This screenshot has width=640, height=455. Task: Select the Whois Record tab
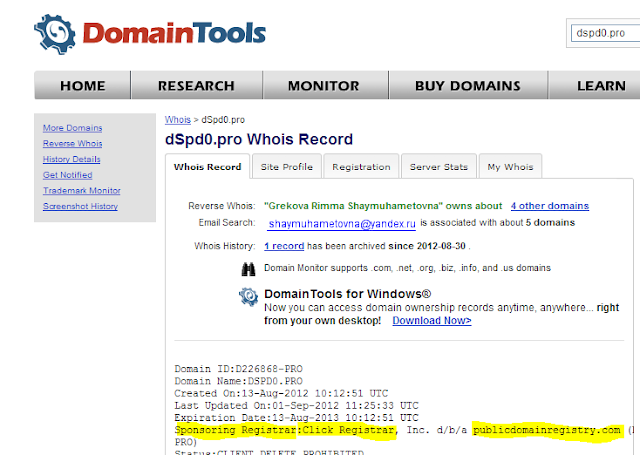click(x=207, y=166)
